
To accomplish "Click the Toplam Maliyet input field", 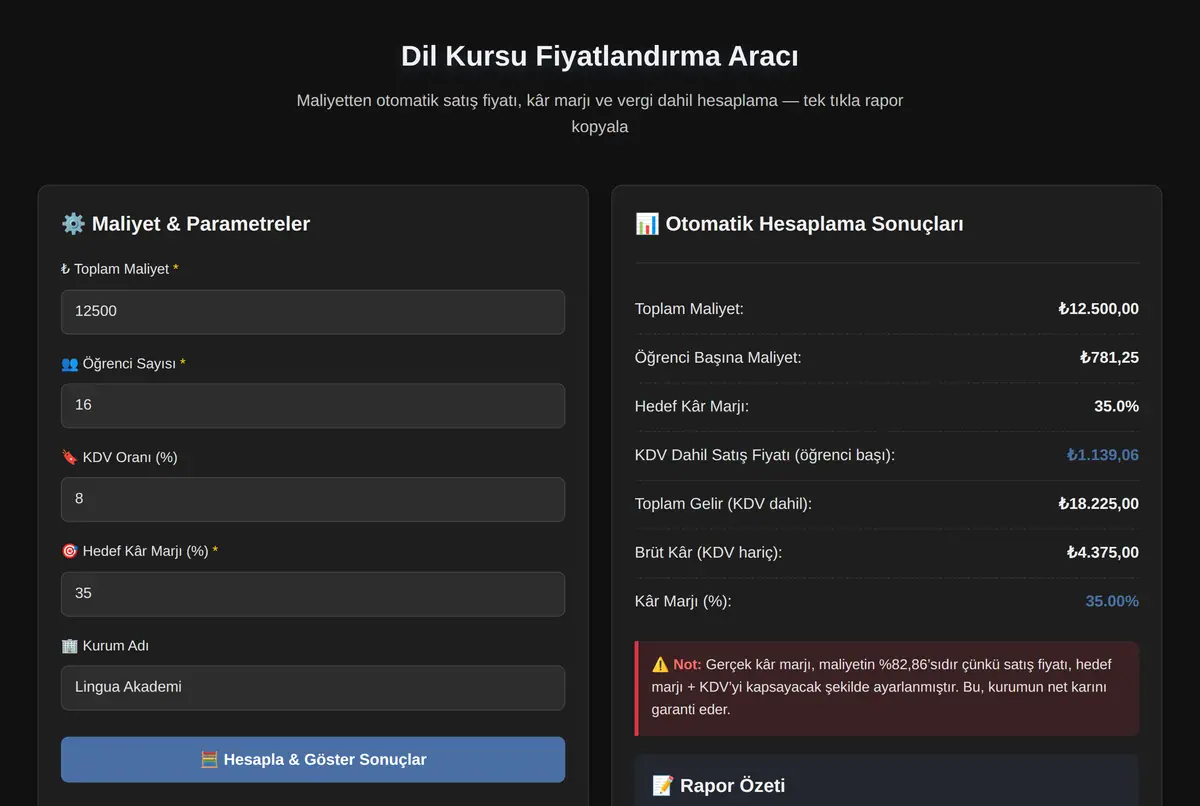I will 313,312.
